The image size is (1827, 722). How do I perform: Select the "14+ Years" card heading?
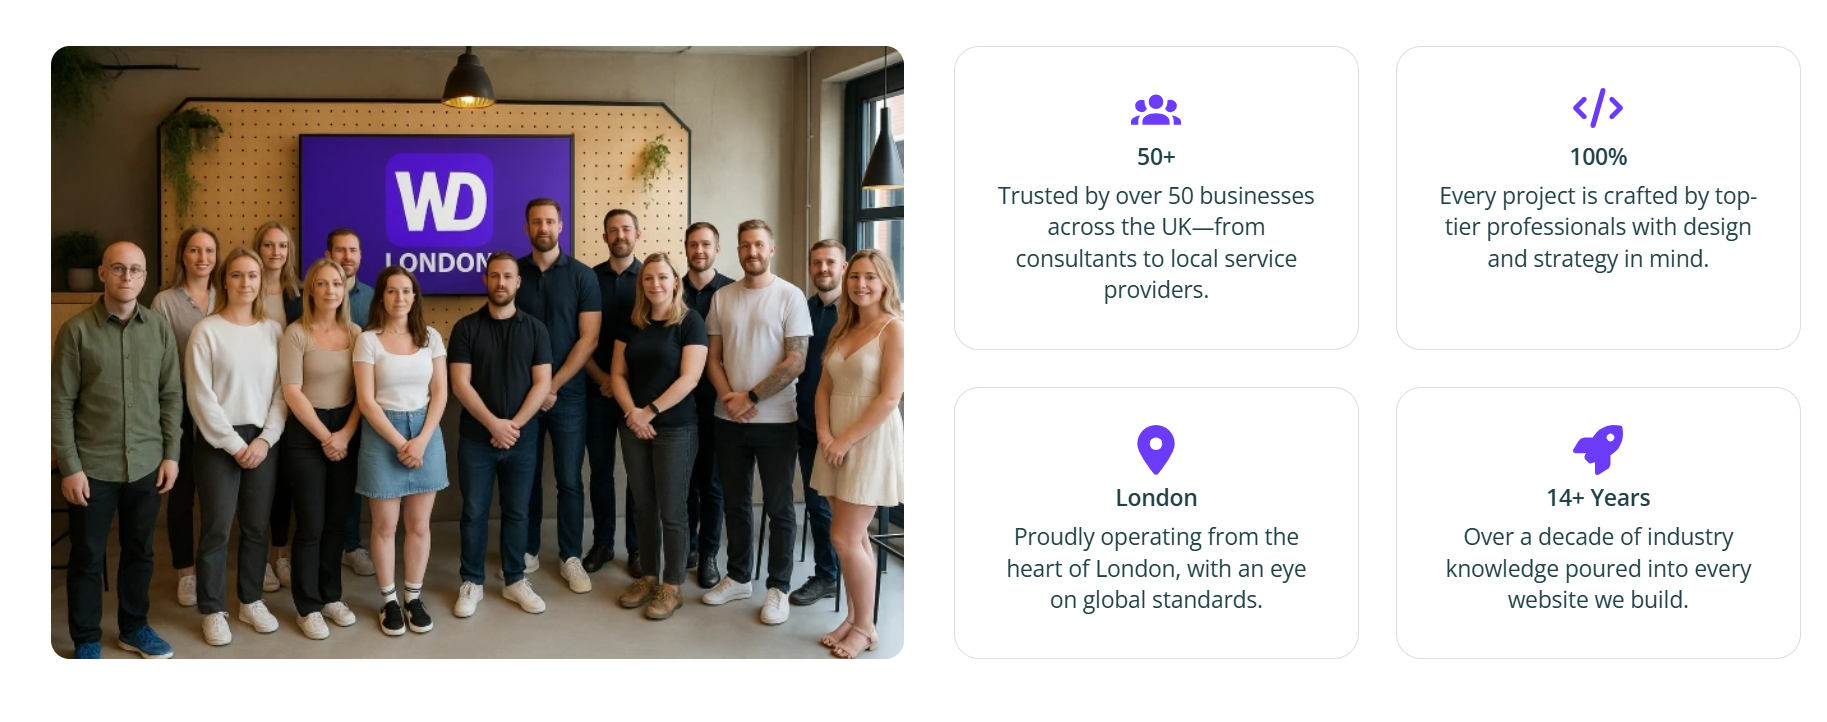tap(1597, 498)
